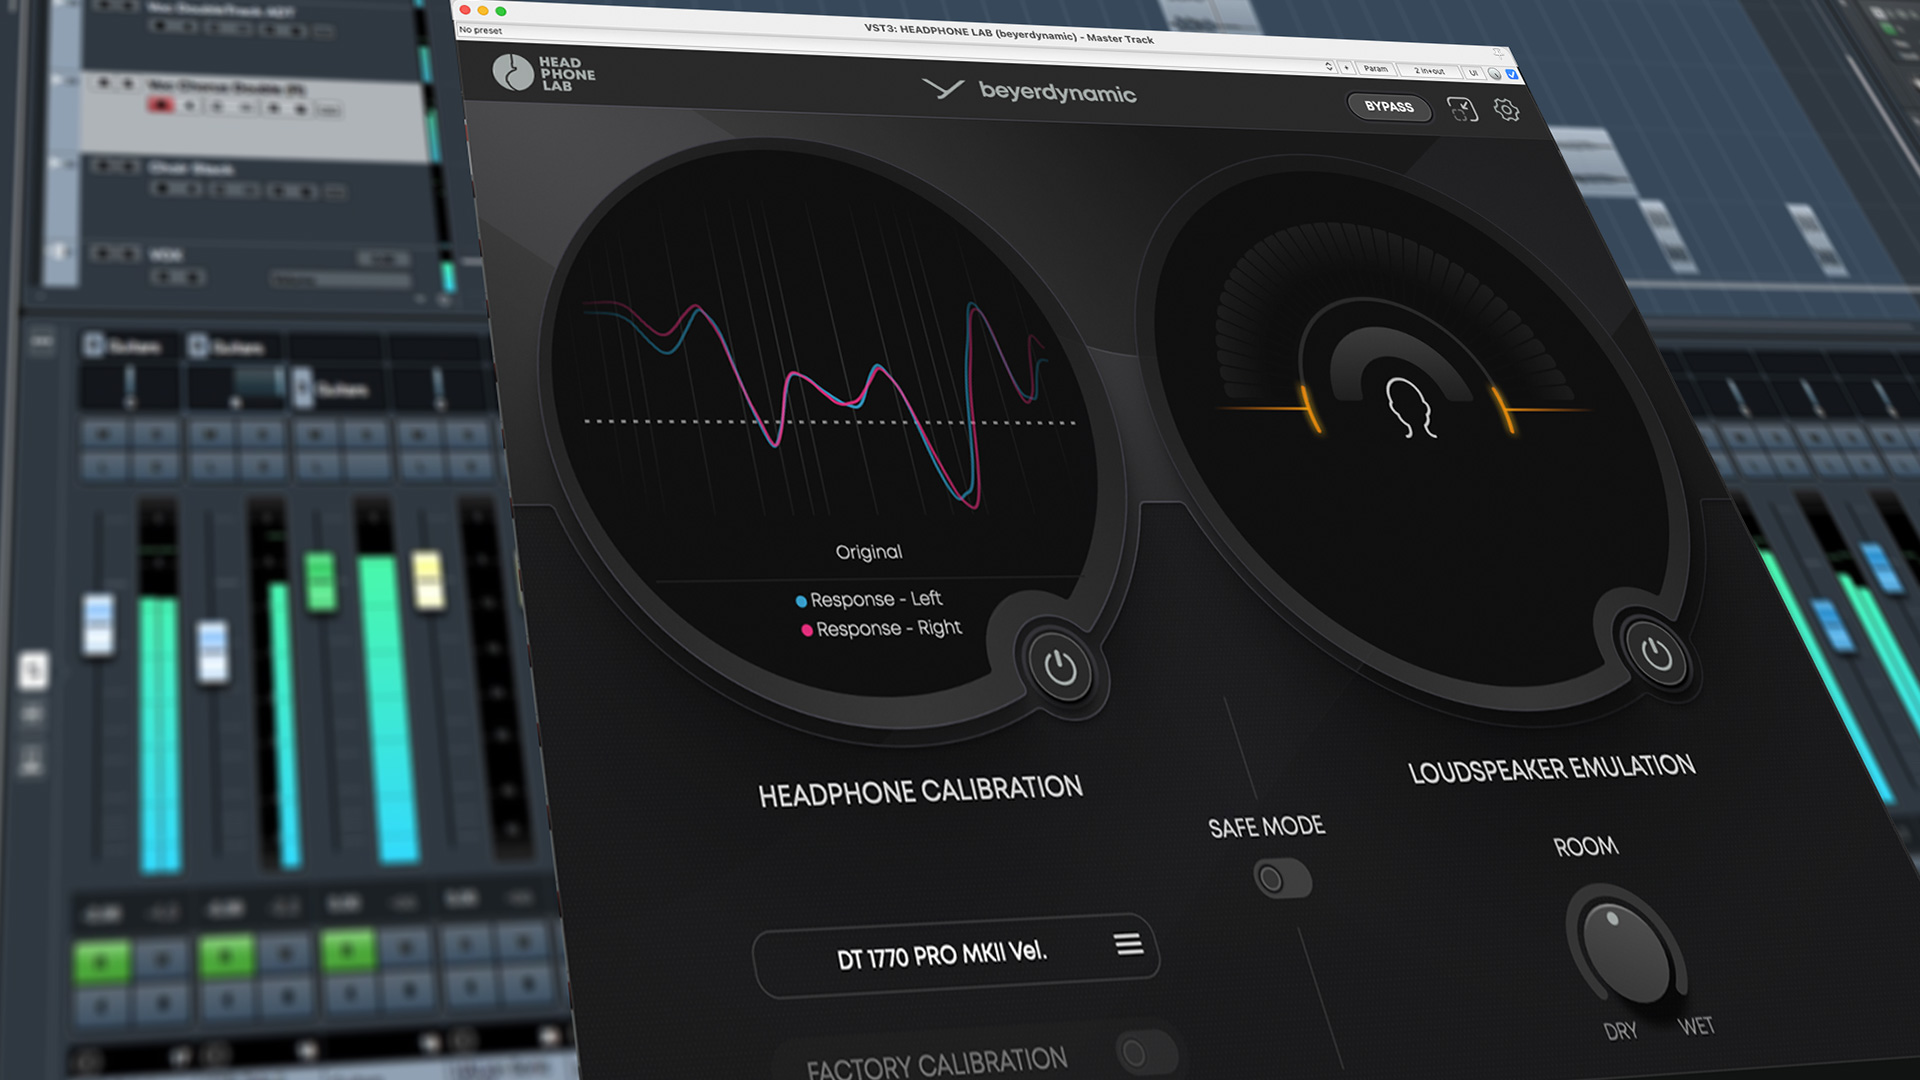Open plugin settings gear icon
The image size is (1920, 1080).
click(x=1507, y=110)
